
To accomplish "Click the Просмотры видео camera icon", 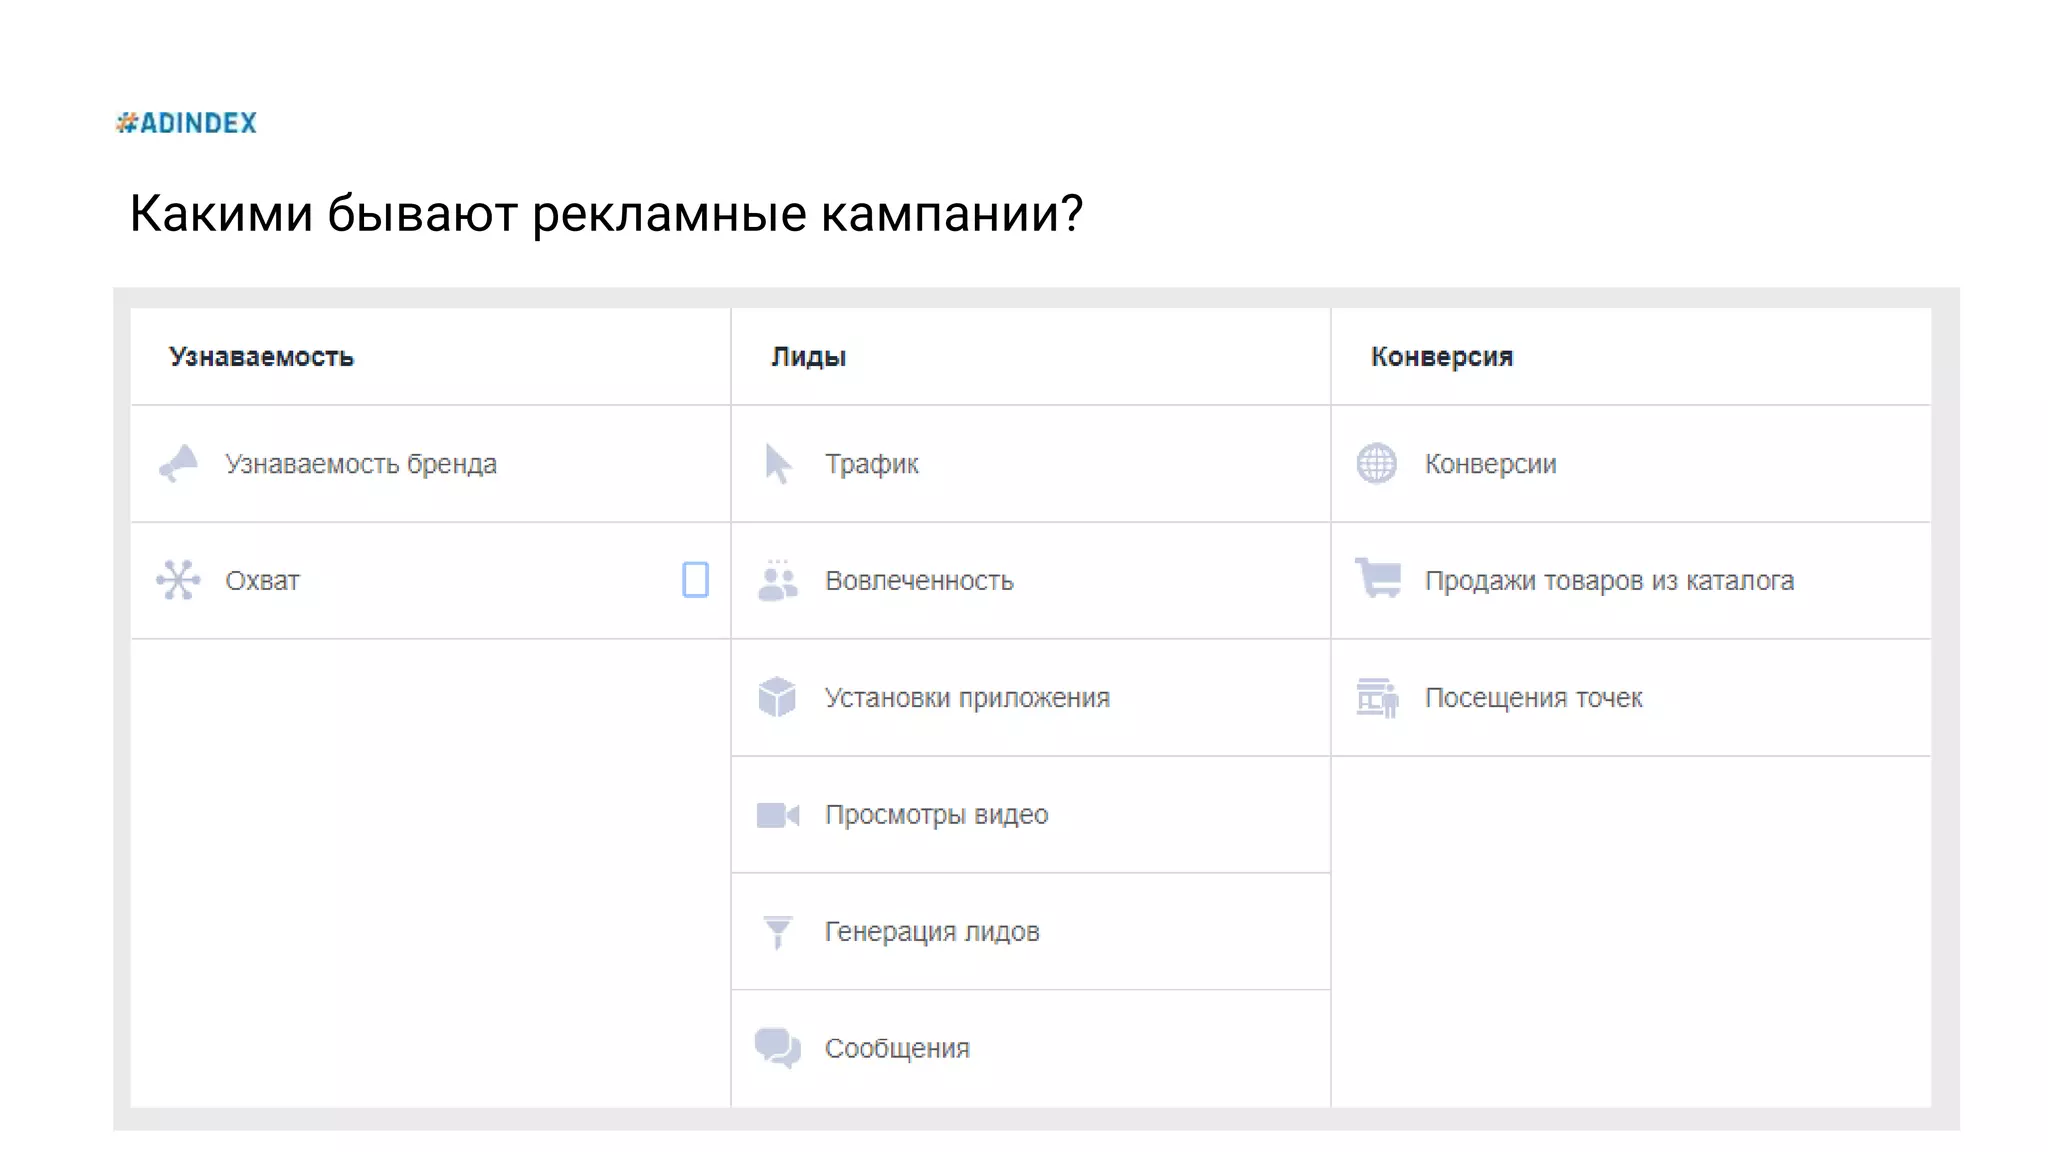I will [x=778, y=815].
